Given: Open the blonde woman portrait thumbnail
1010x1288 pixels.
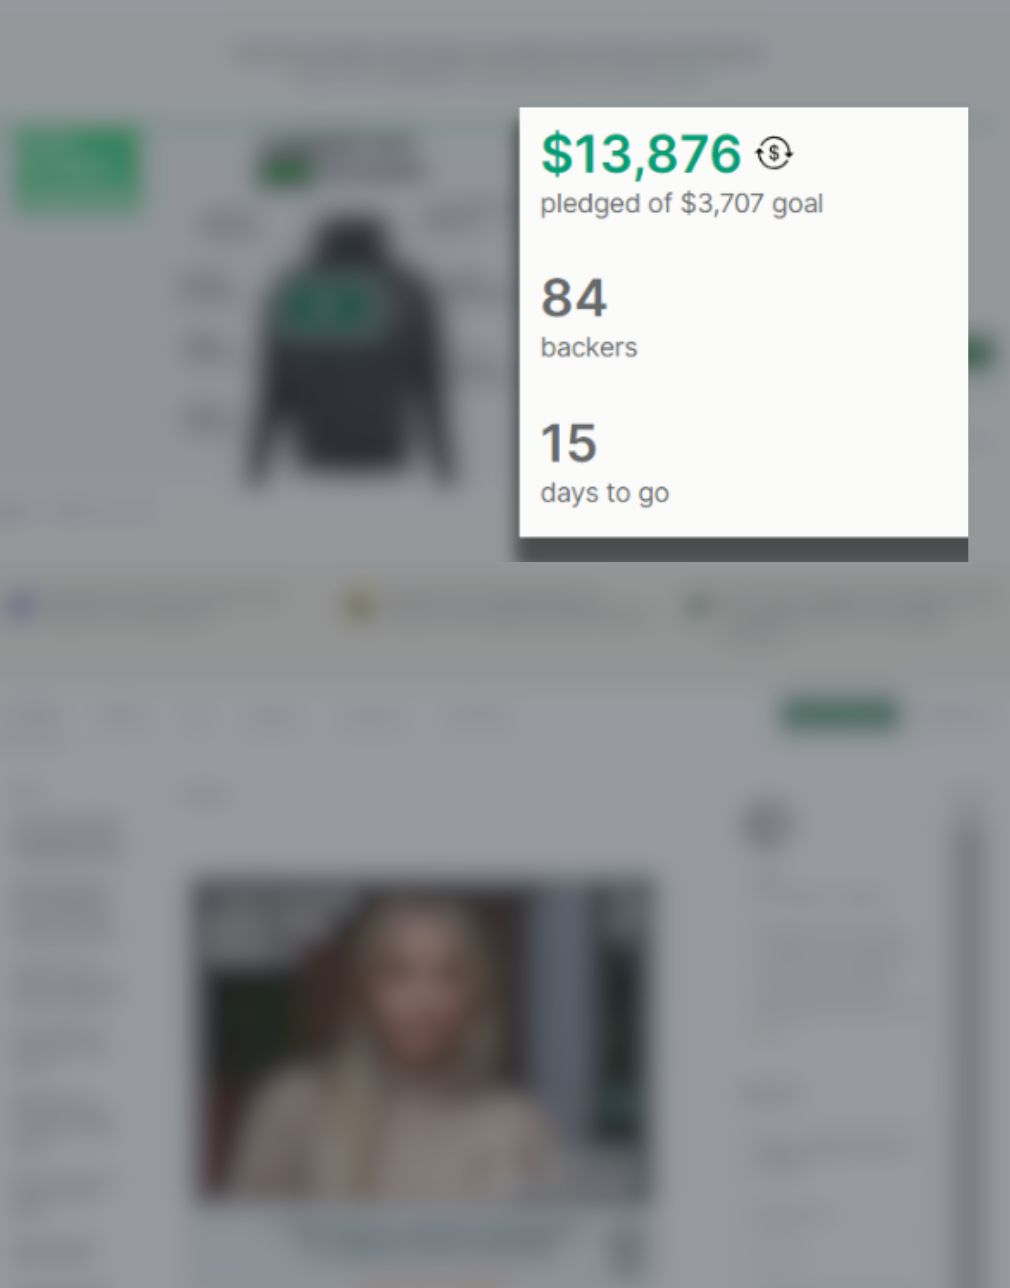Looking at the screenshot, I should (x=424, y=1038).
